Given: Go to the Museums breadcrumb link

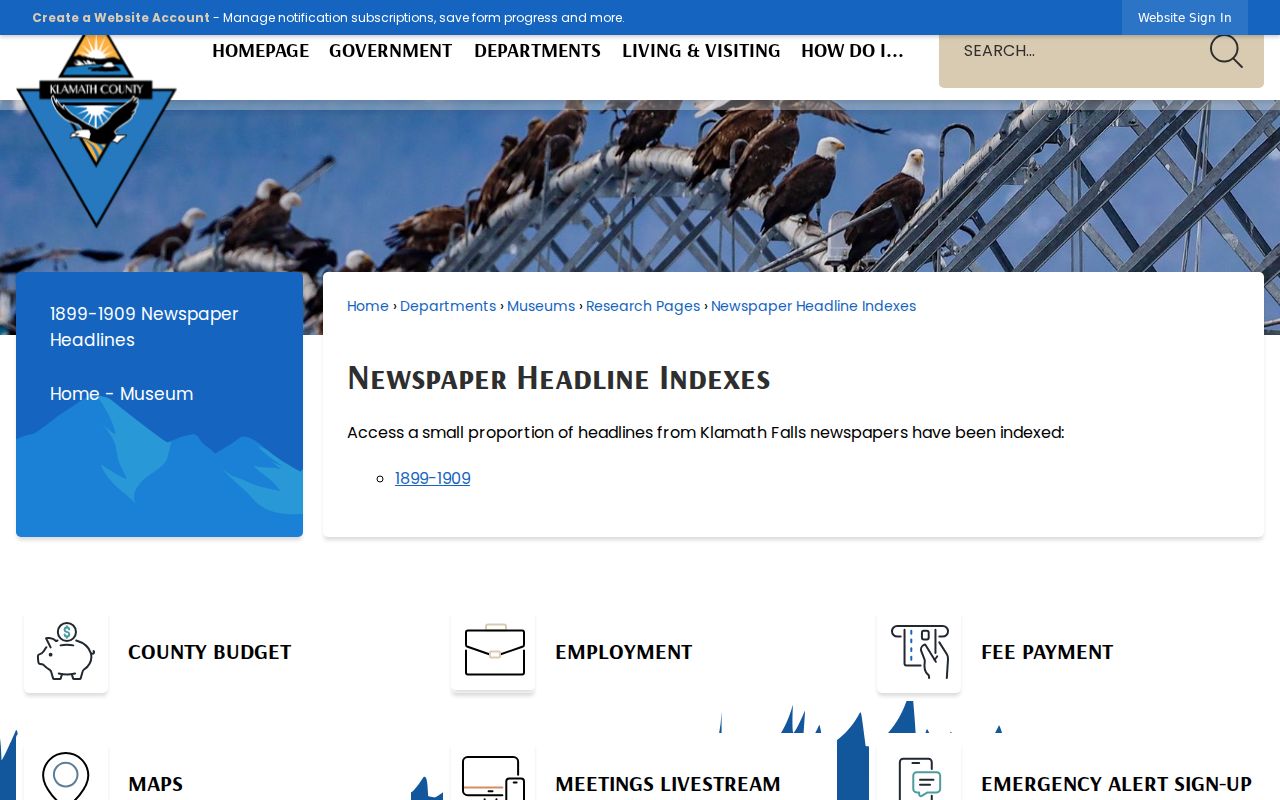Looking at the screenshot, I should click(x=541, y=306).
